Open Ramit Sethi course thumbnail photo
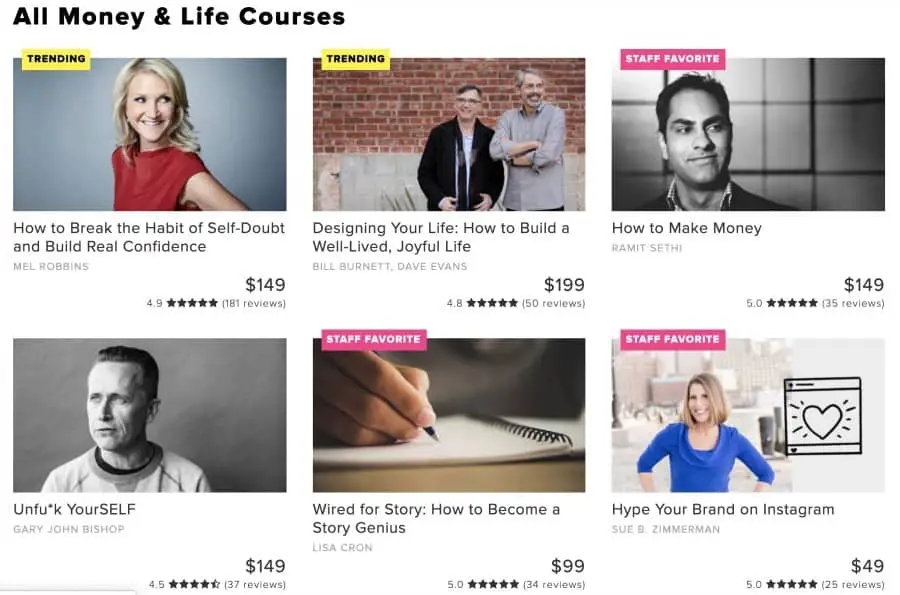This screenshot has width=900, height=595. [x=748, y=134]
